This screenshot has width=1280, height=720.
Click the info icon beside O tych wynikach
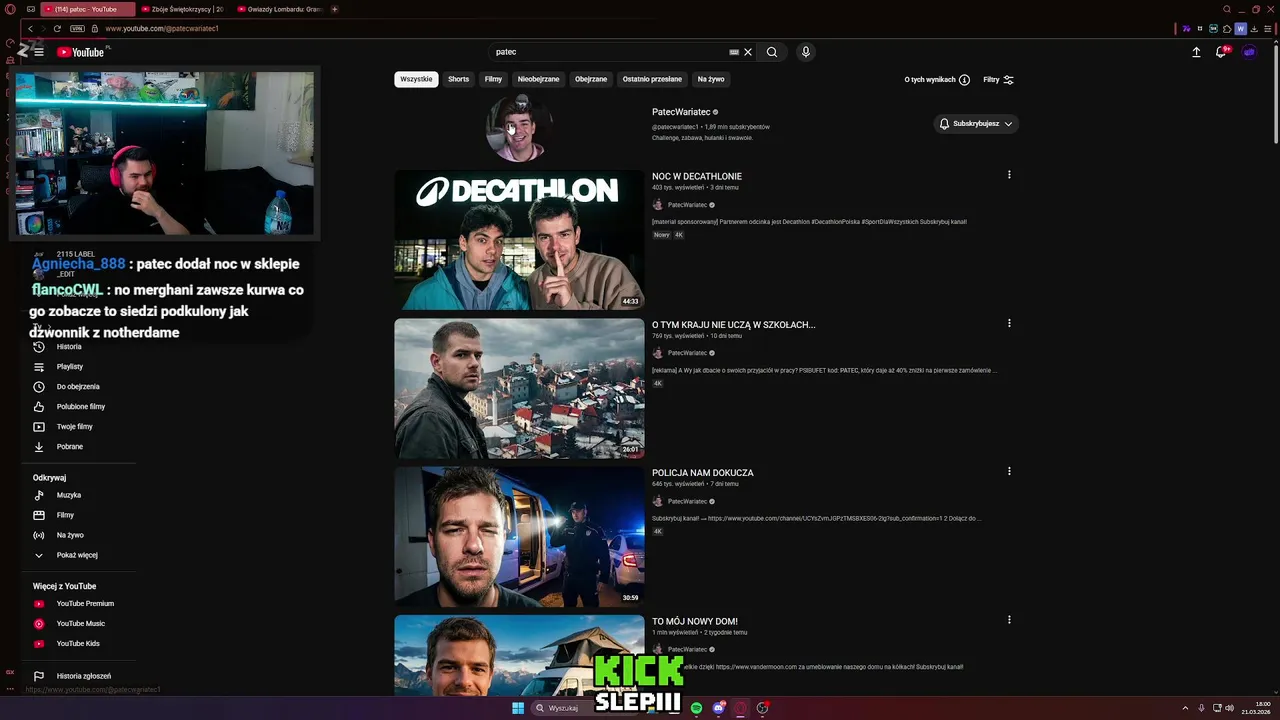pos(964,80)
